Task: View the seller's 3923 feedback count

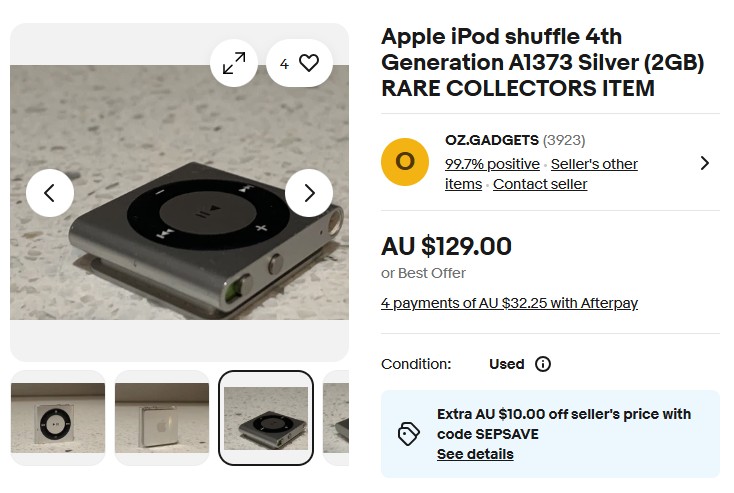Action: coord(564,140)
